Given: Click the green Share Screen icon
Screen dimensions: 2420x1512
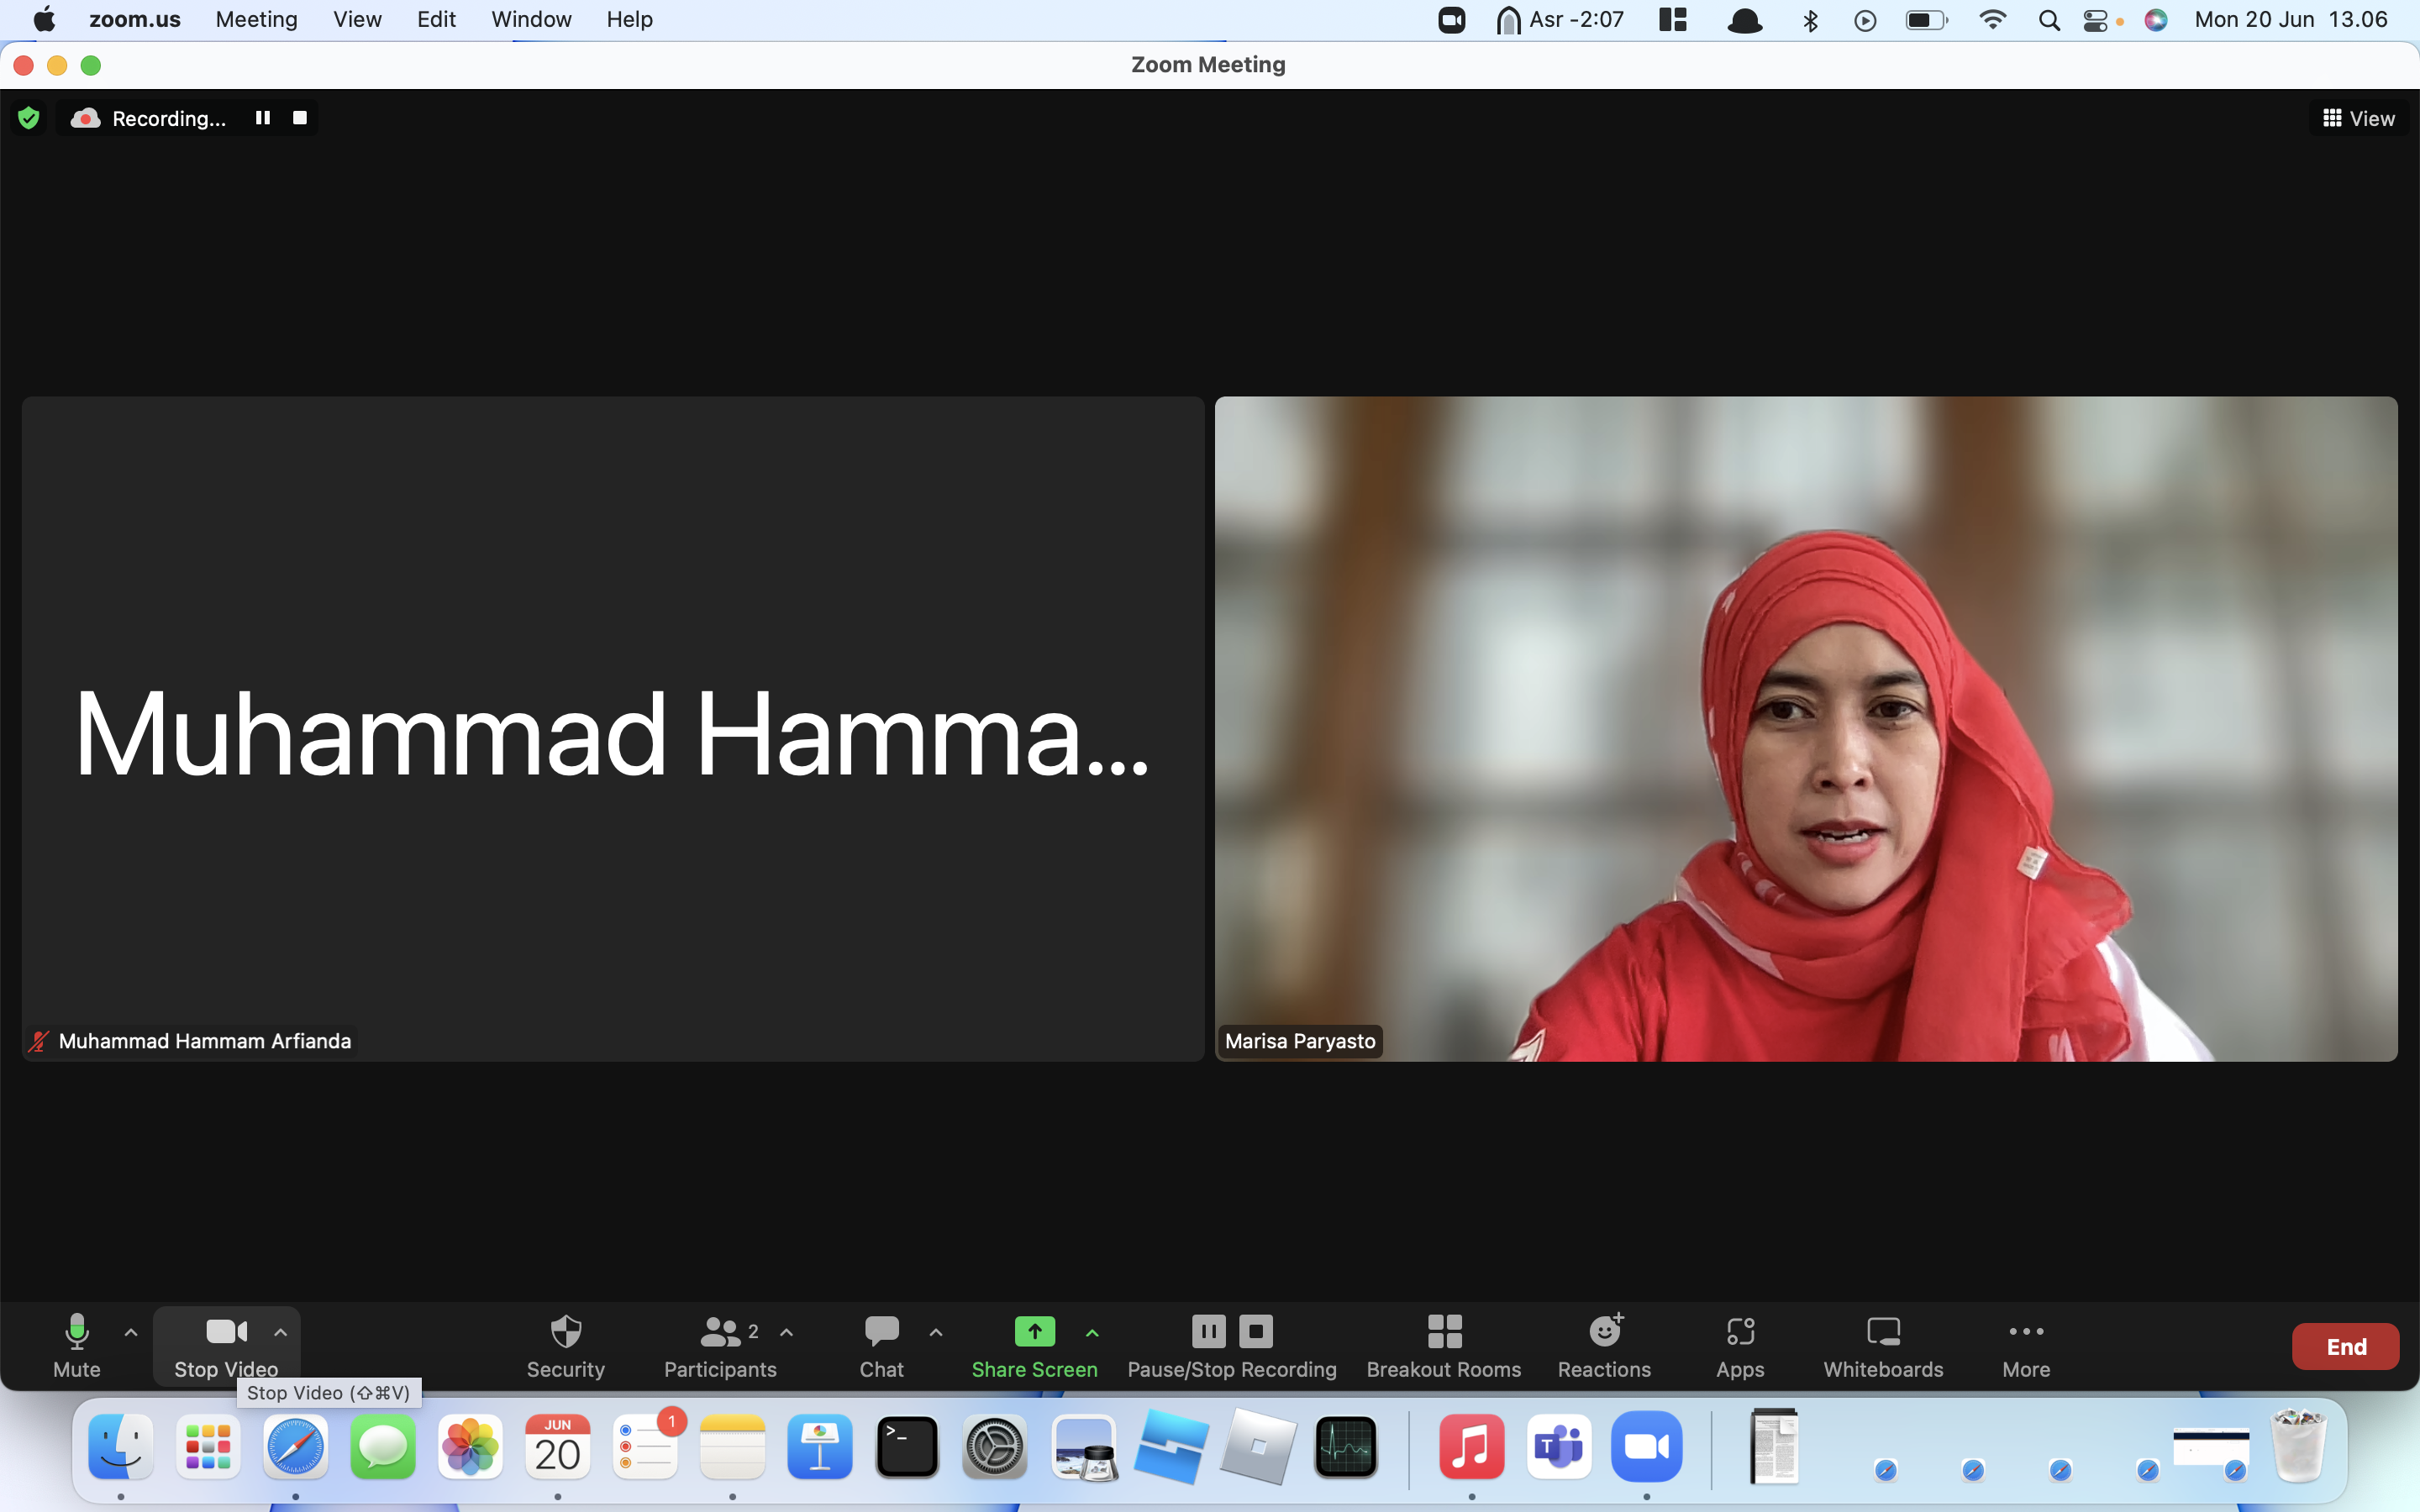Looking at the screenshot, I should coord(1034,1331).
